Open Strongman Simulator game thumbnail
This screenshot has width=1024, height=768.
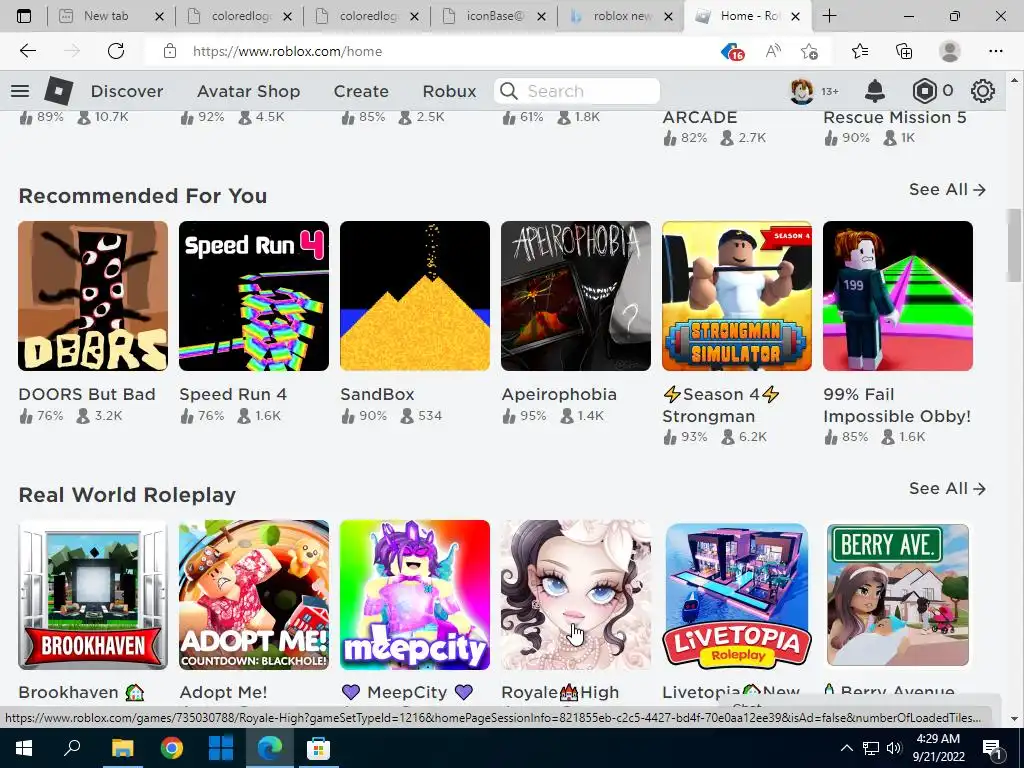click(x=737, y=296)
